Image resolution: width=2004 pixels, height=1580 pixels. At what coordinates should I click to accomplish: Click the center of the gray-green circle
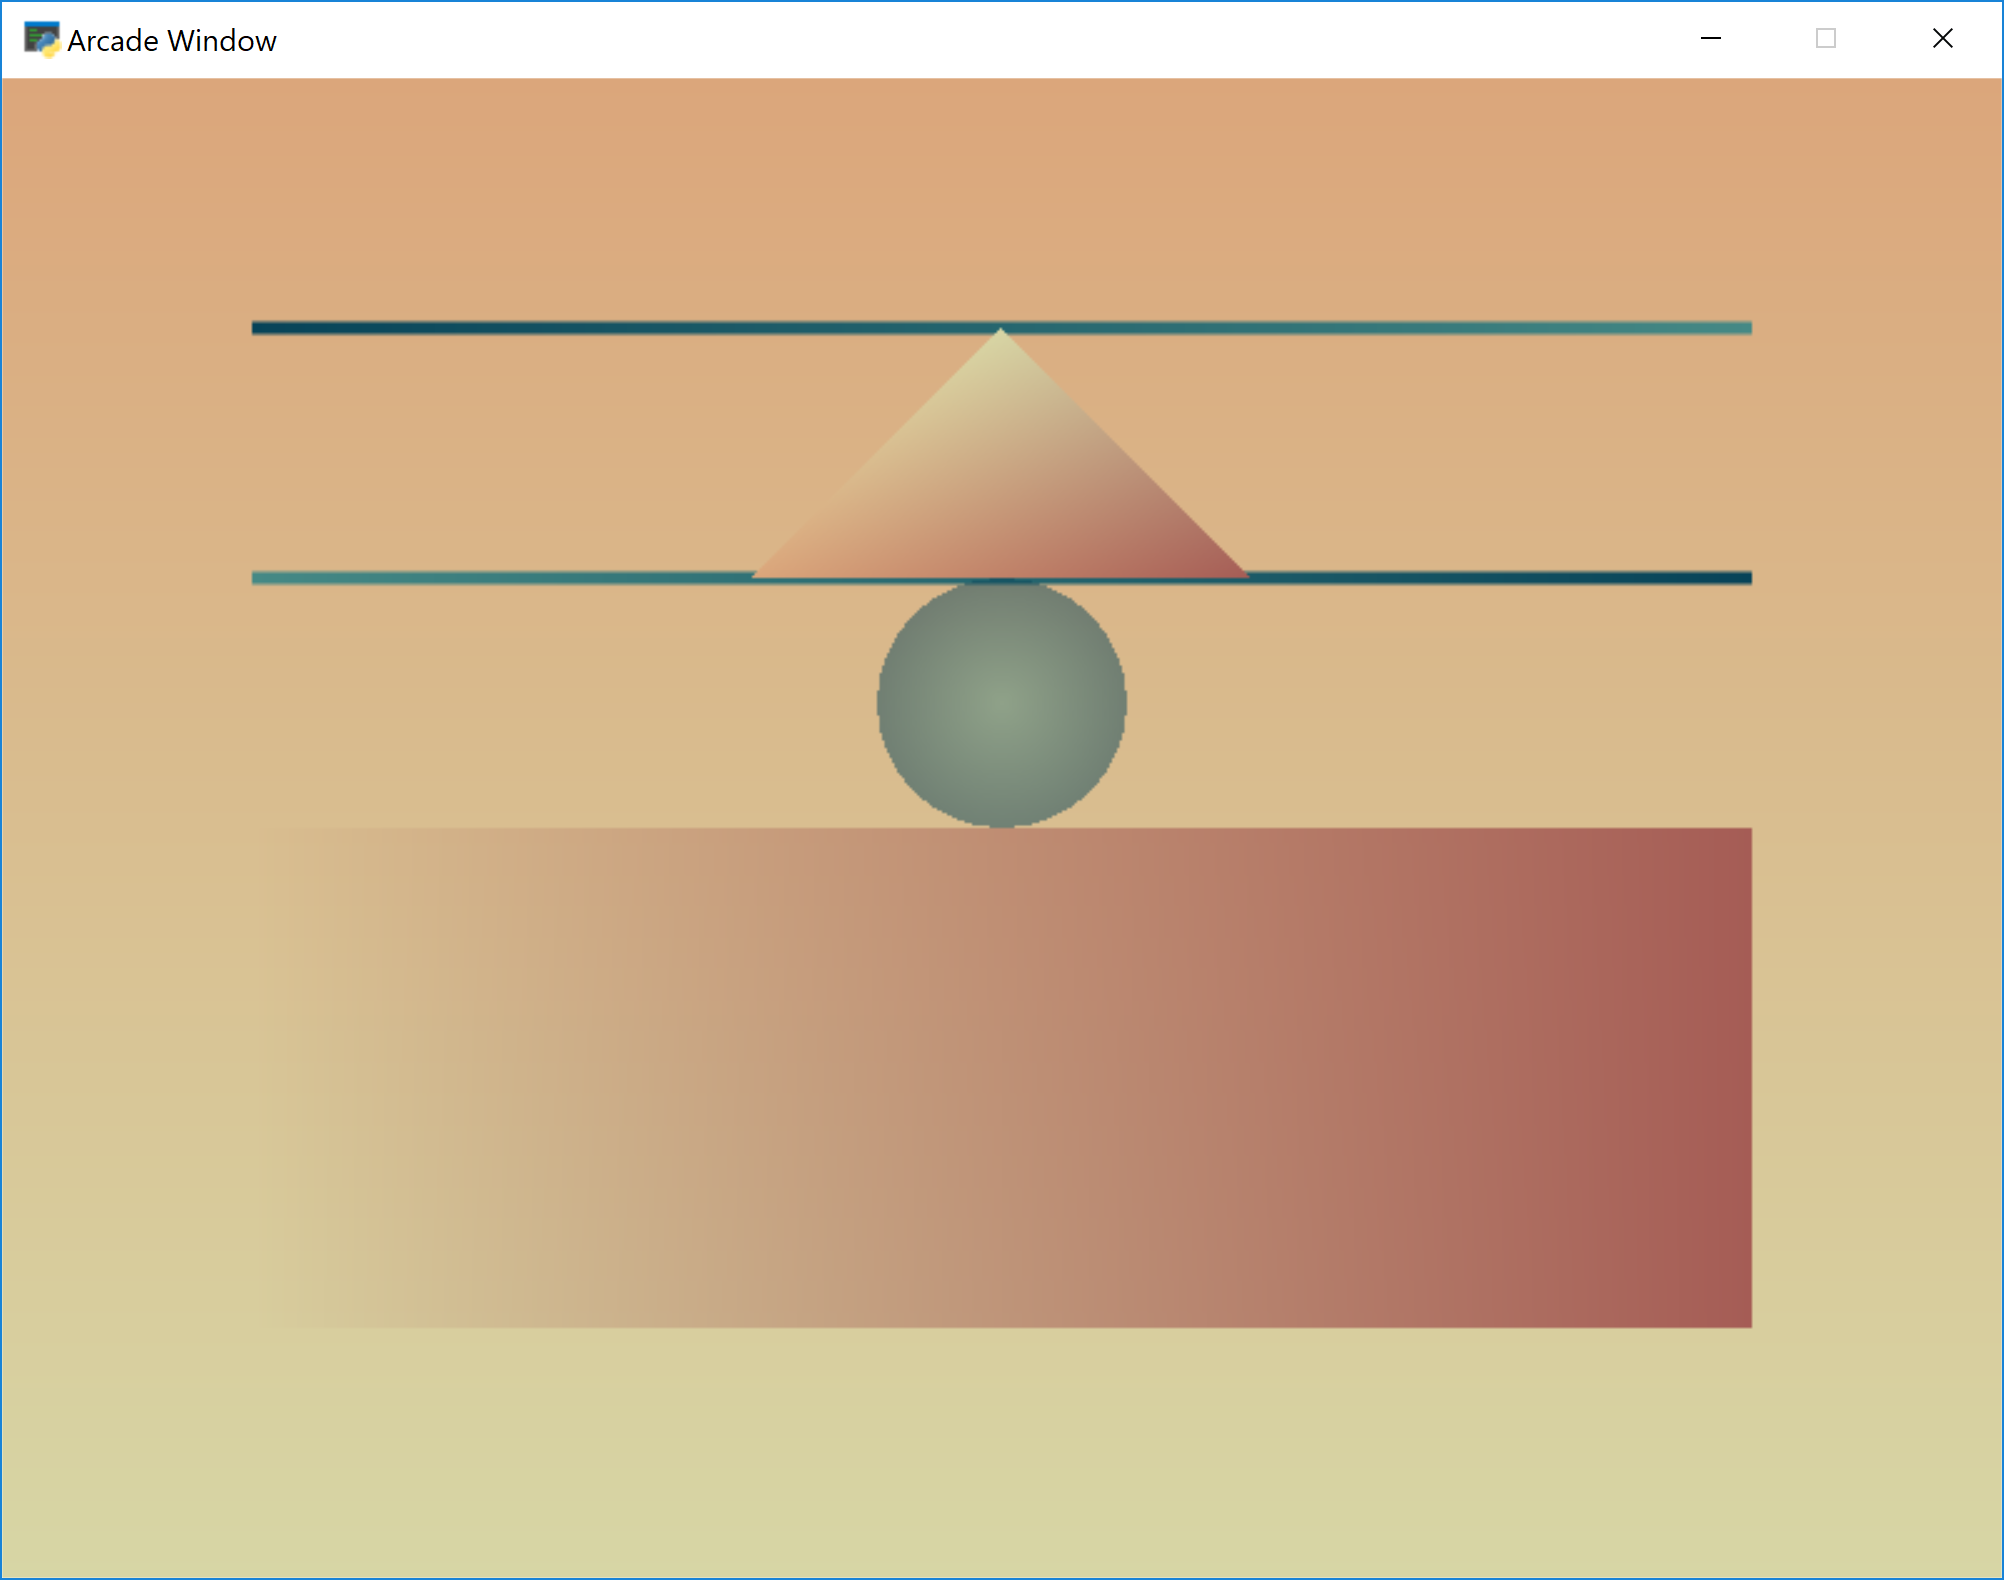click(1001, 703)
